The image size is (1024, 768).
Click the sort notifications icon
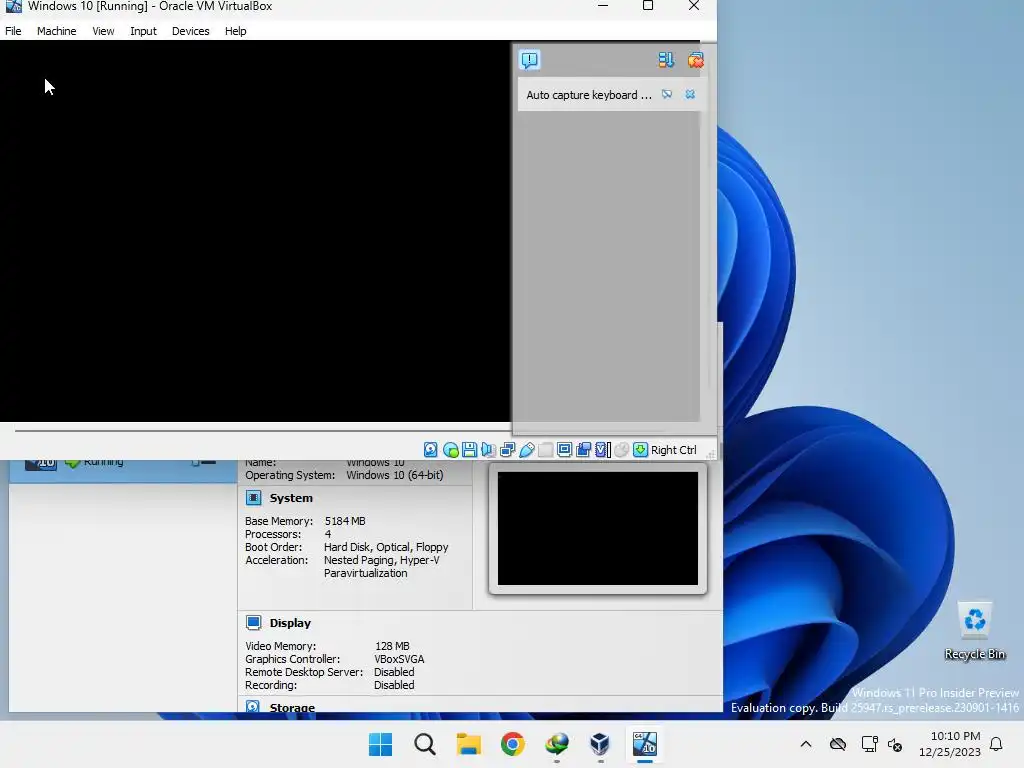point(665,60)
